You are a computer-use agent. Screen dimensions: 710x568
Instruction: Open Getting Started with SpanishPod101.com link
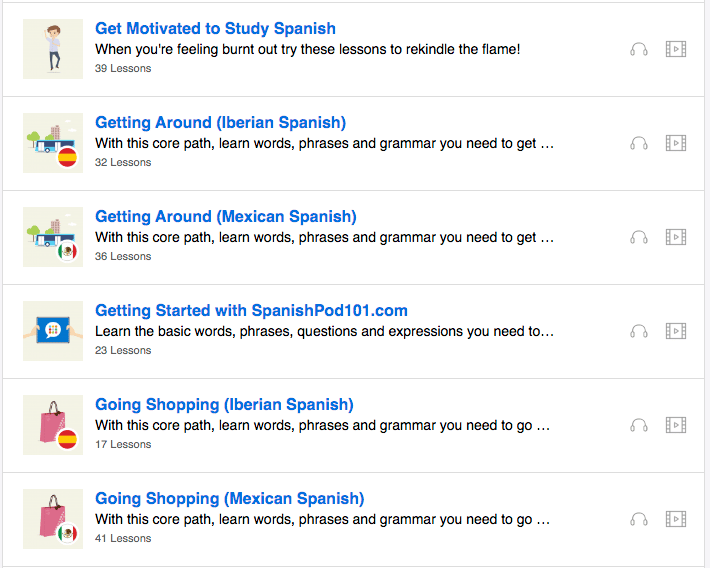[x=251, y=311]
